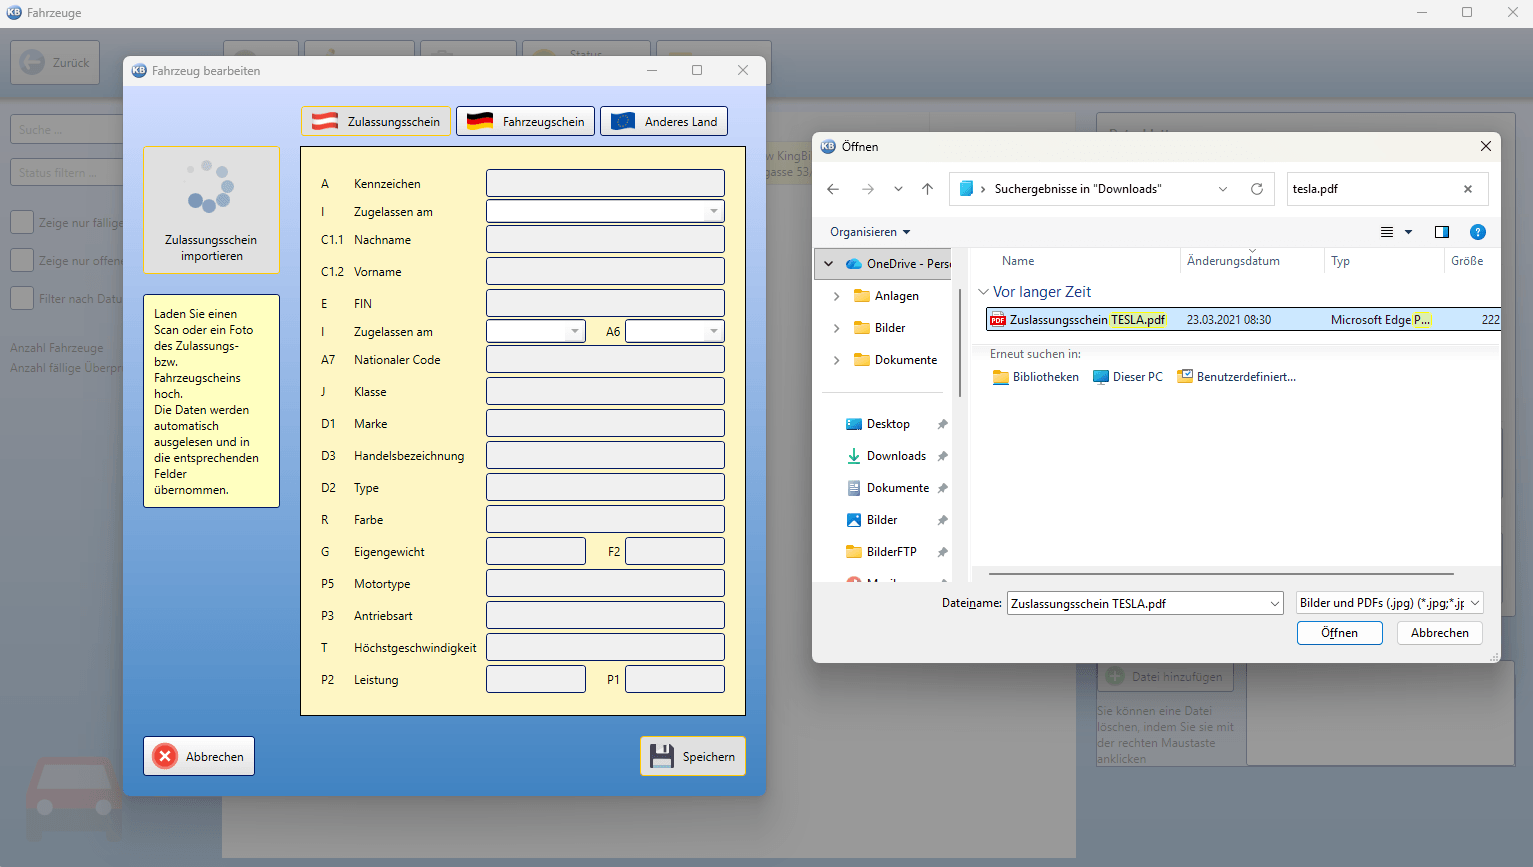This screenshot has height=867, width=1533.
Task: Navigate up one folder with up arrow
Action: [927, 189]
